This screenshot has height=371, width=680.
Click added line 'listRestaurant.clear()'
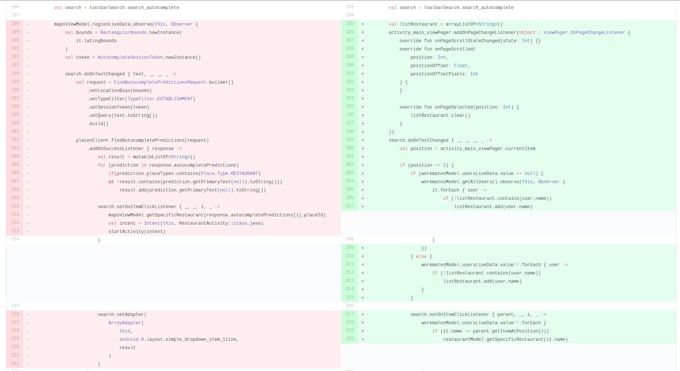[440, 115]
